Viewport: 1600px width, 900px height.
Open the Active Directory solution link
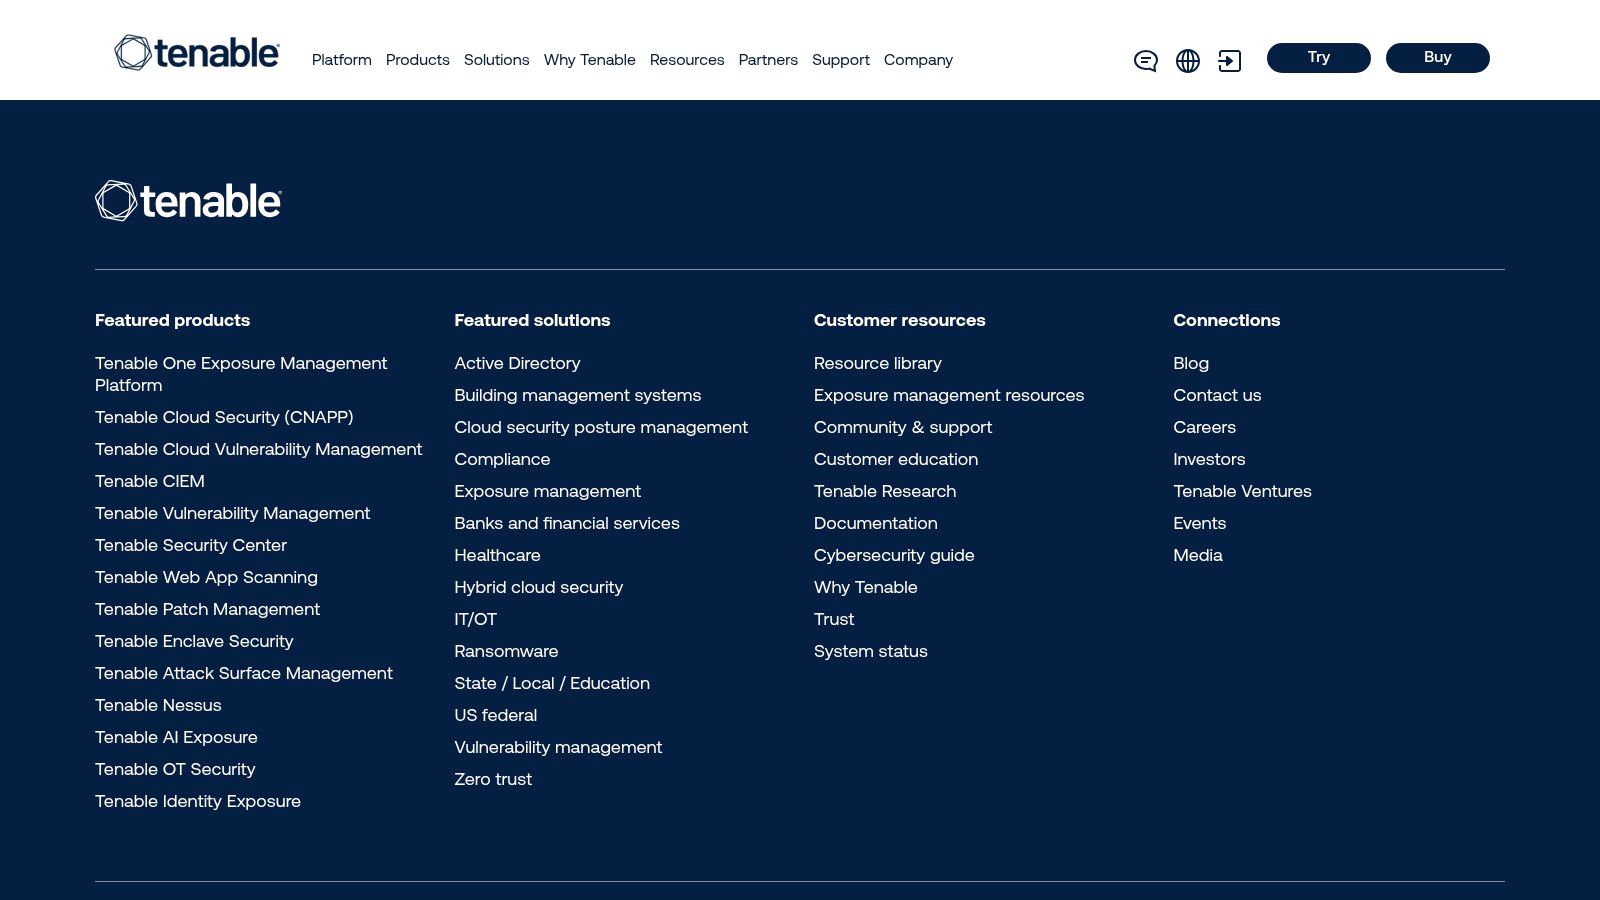[517, 363]
